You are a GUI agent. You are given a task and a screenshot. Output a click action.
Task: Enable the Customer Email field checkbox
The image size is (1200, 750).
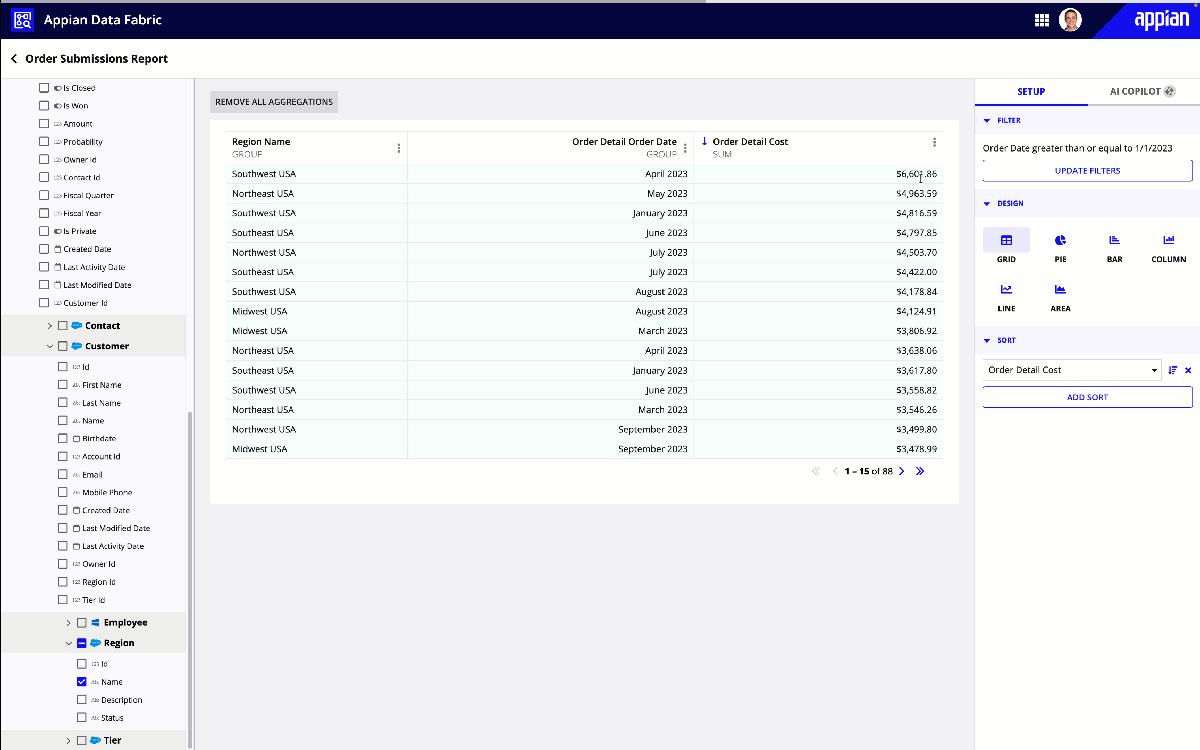point(63,475)
